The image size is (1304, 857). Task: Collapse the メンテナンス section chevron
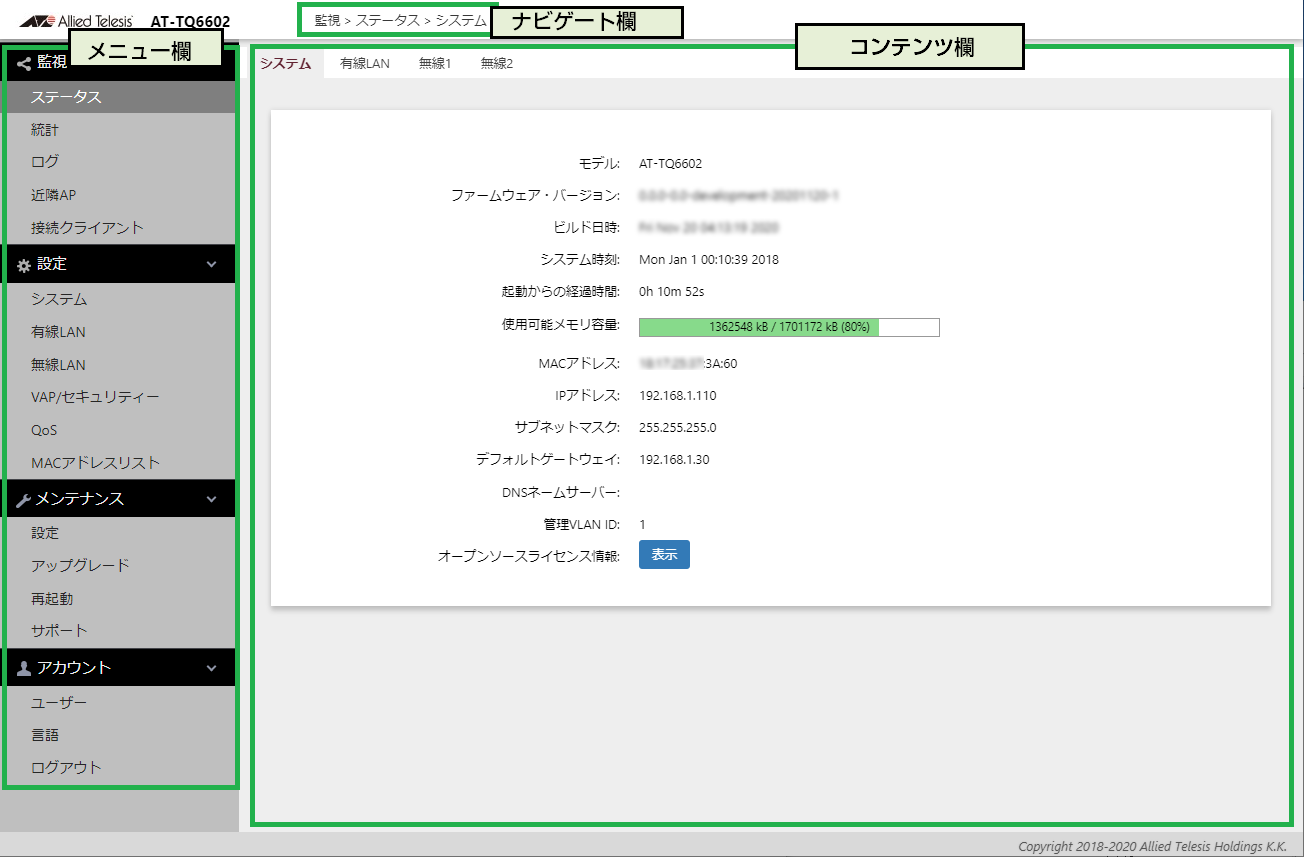tap(211, 499)
